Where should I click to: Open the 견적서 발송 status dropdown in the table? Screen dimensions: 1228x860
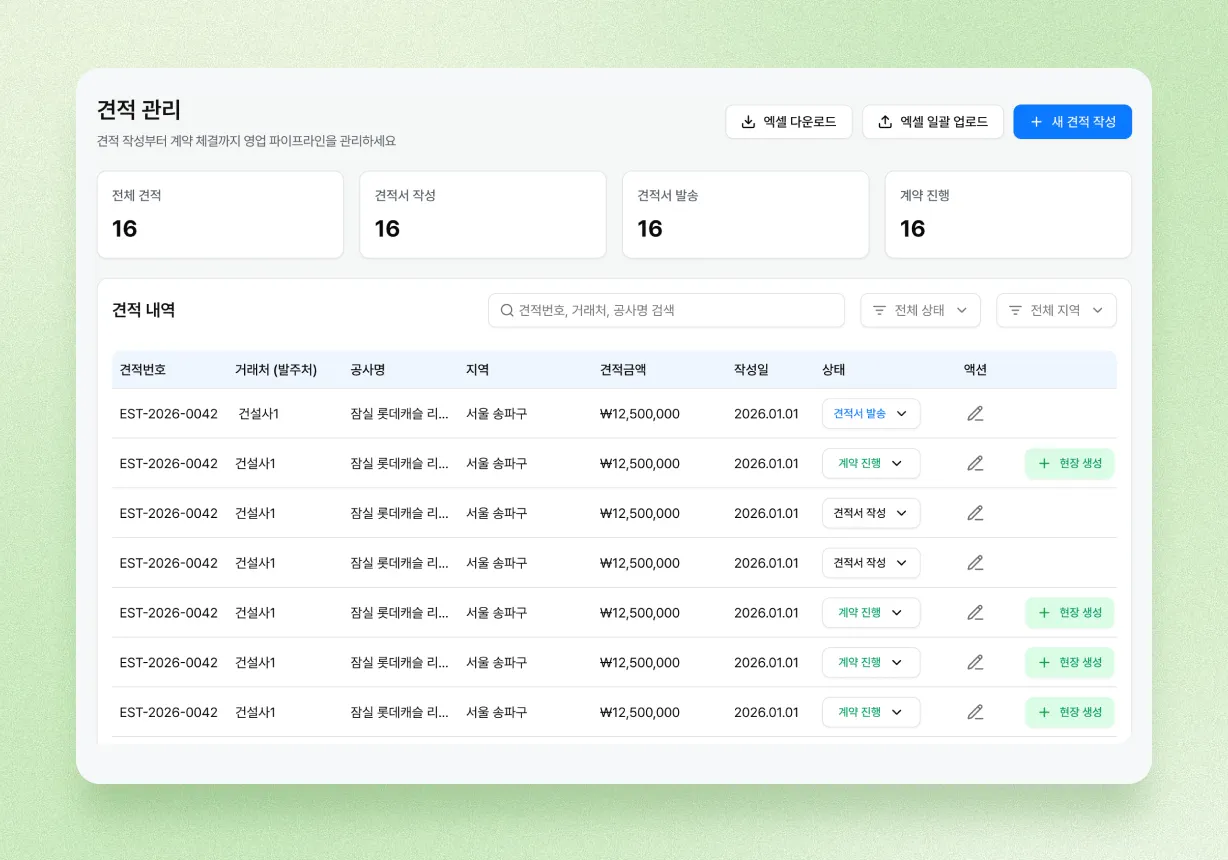tap(871, 413)
